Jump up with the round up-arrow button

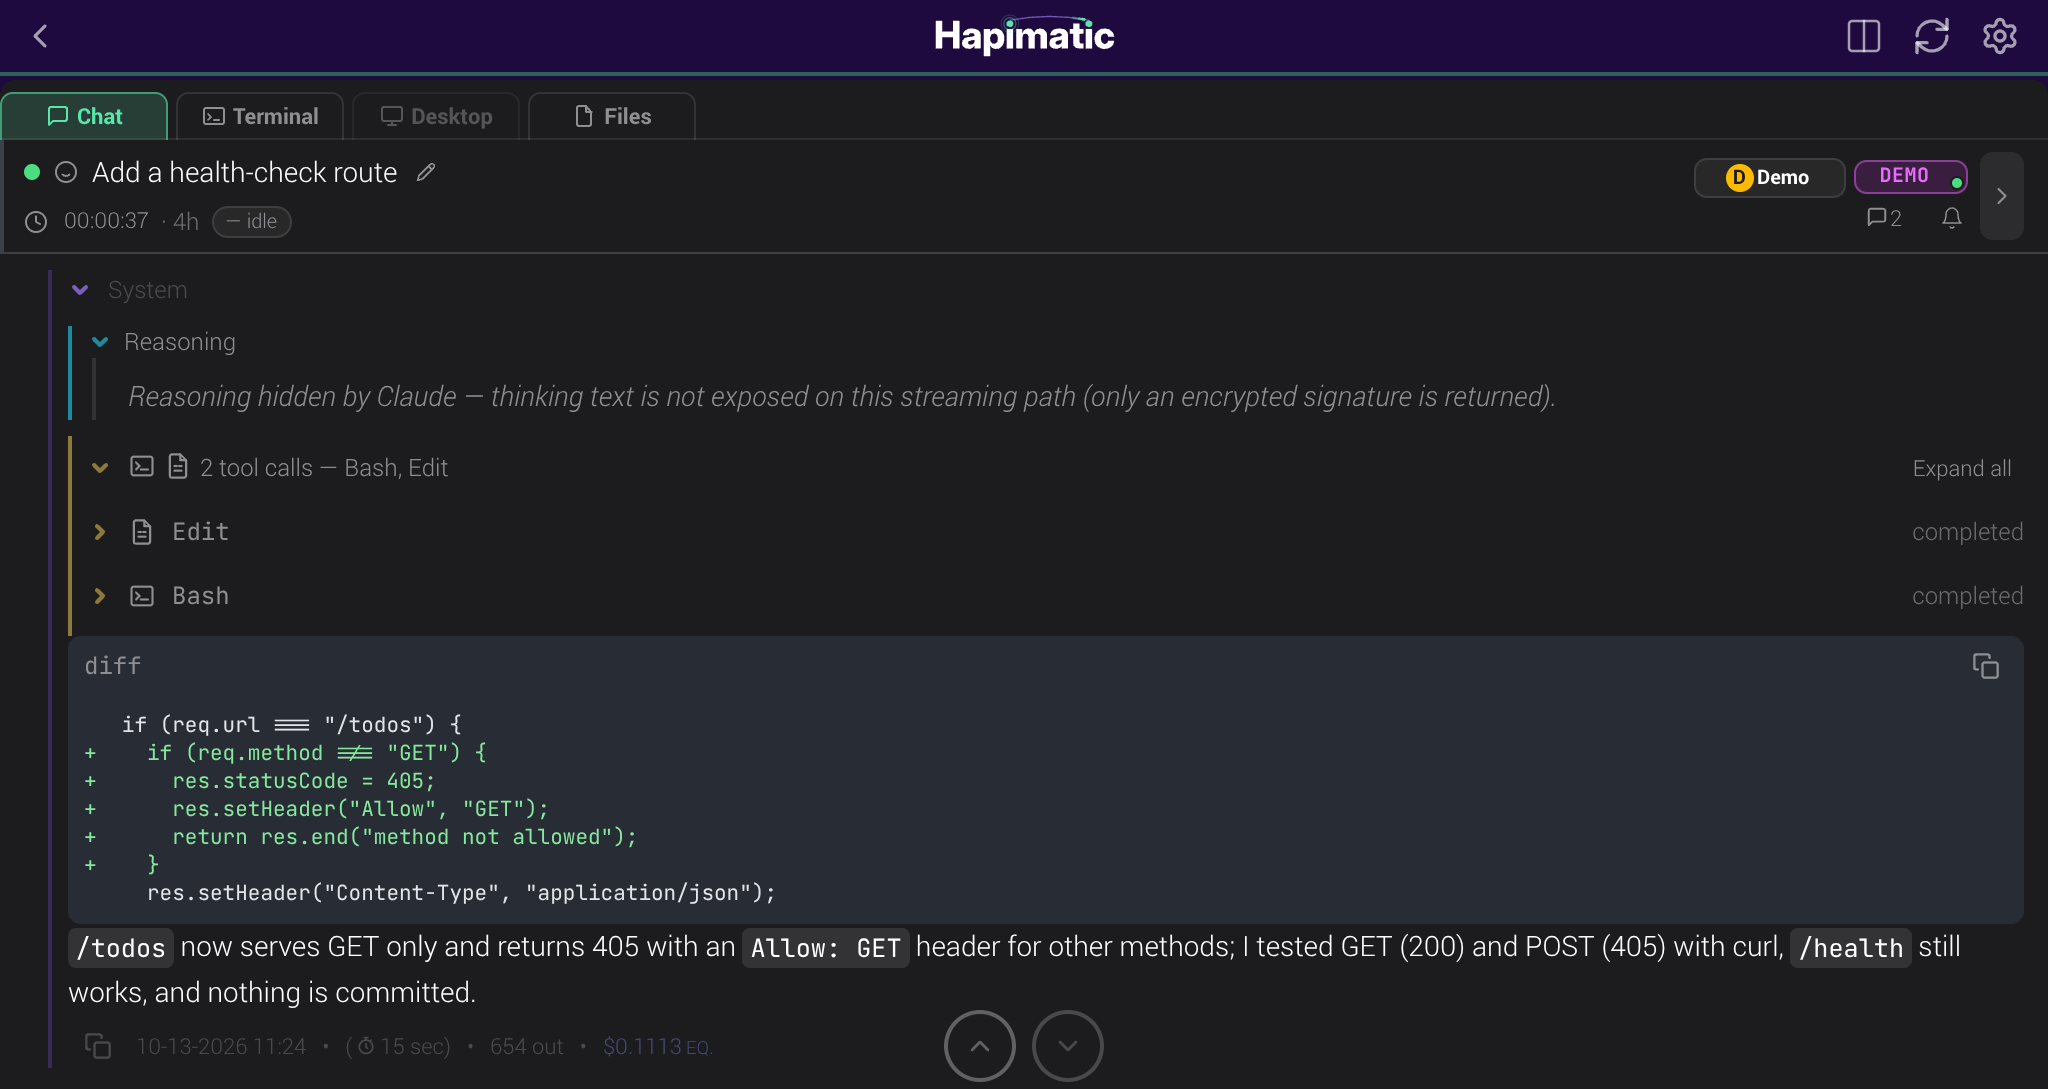pyautogui.click(x=980, y=1046)
